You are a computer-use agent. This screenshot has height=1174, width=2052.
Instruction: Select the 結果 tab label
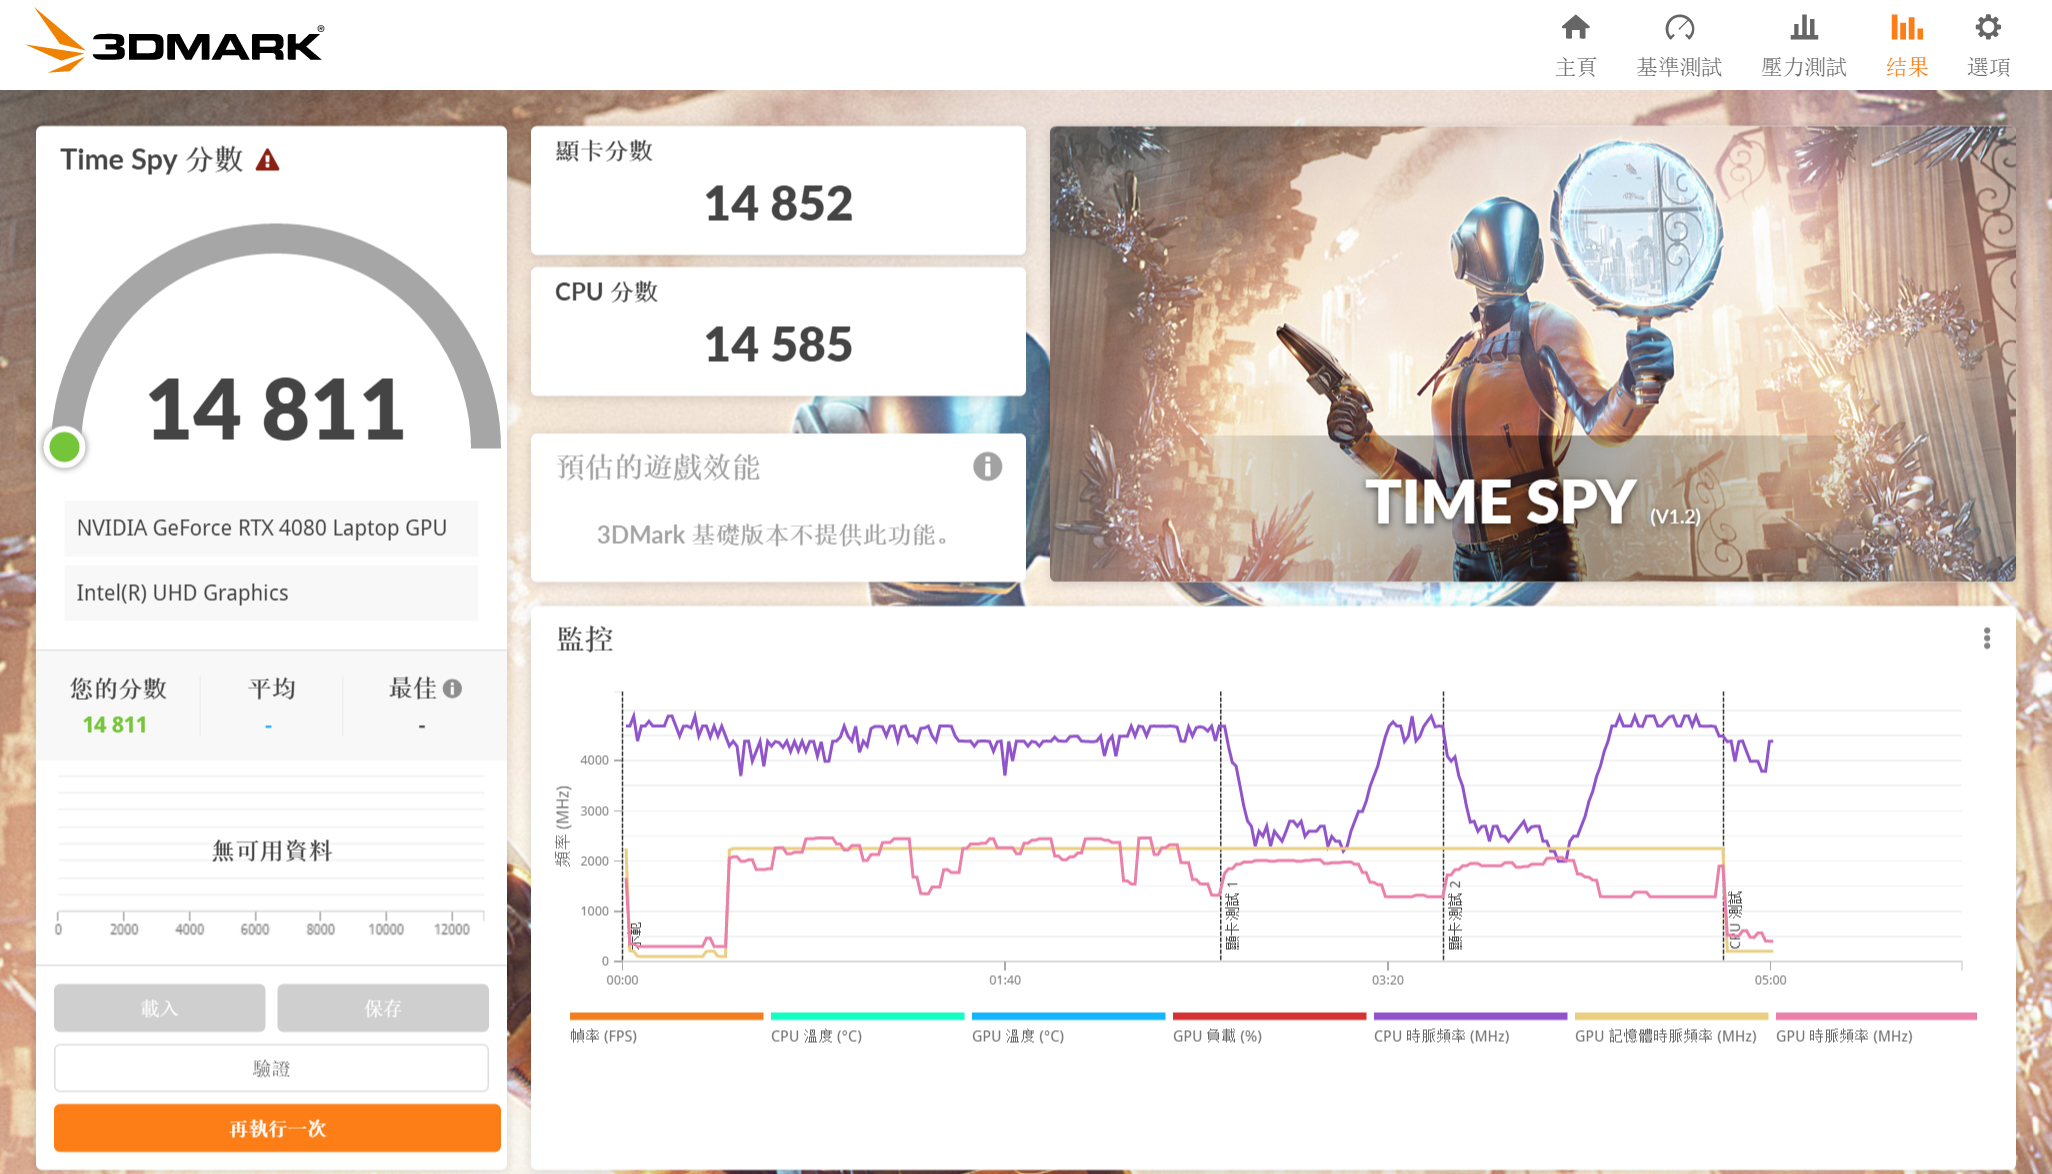(x=1907, y=67)
